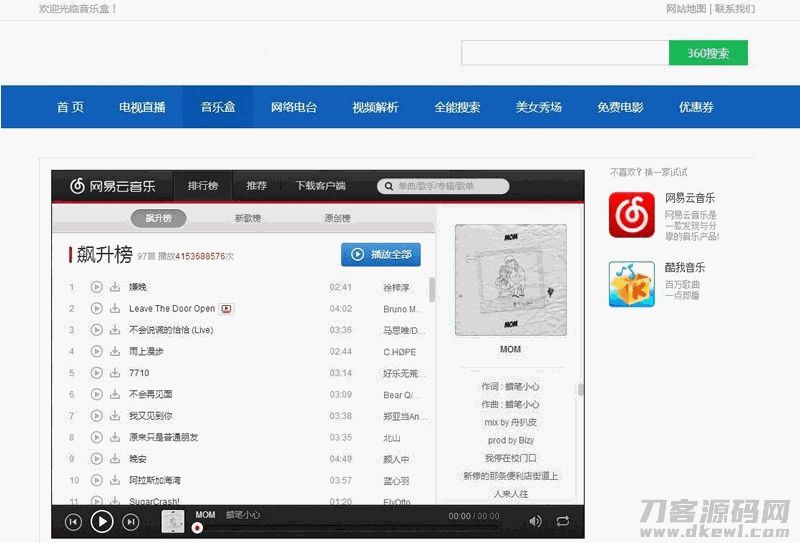Image resolution: width=800 pixels, height=543 pixels.
Task: Play the song 雨上漫步
Action: (x=97, y=352)
